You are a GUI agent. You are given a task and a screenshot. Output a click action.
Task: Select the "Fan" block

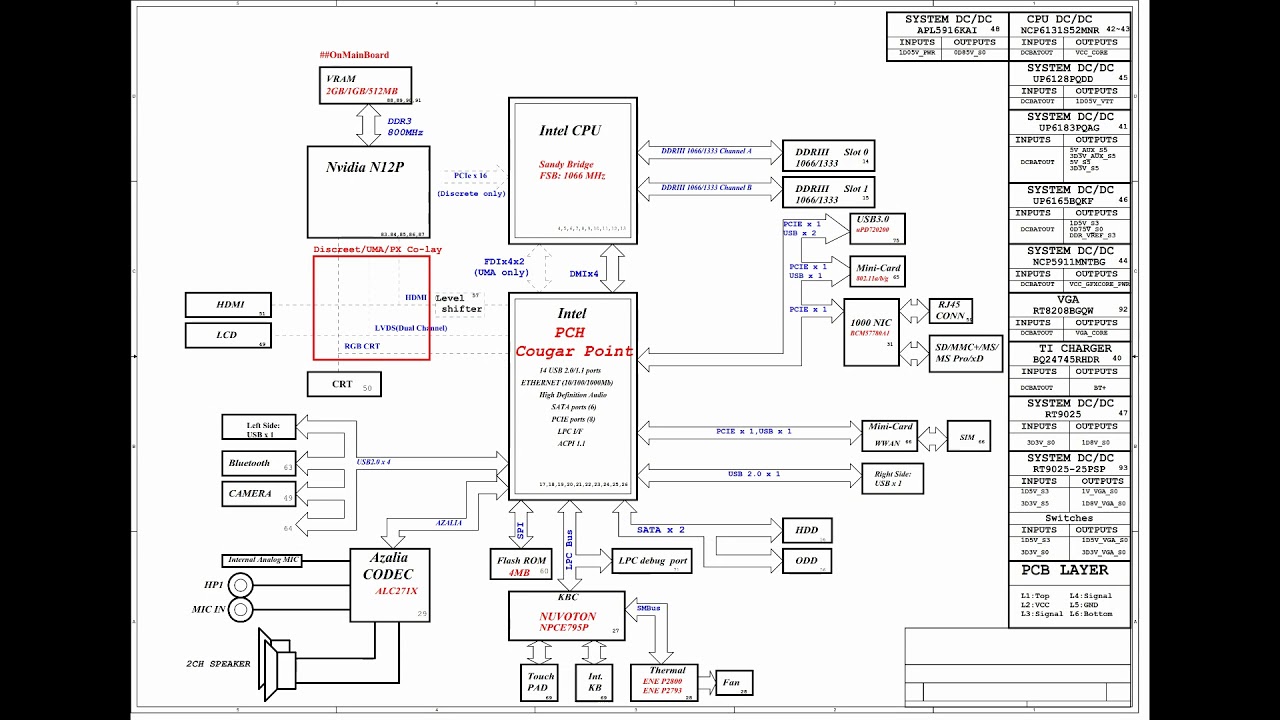(732, 684)
